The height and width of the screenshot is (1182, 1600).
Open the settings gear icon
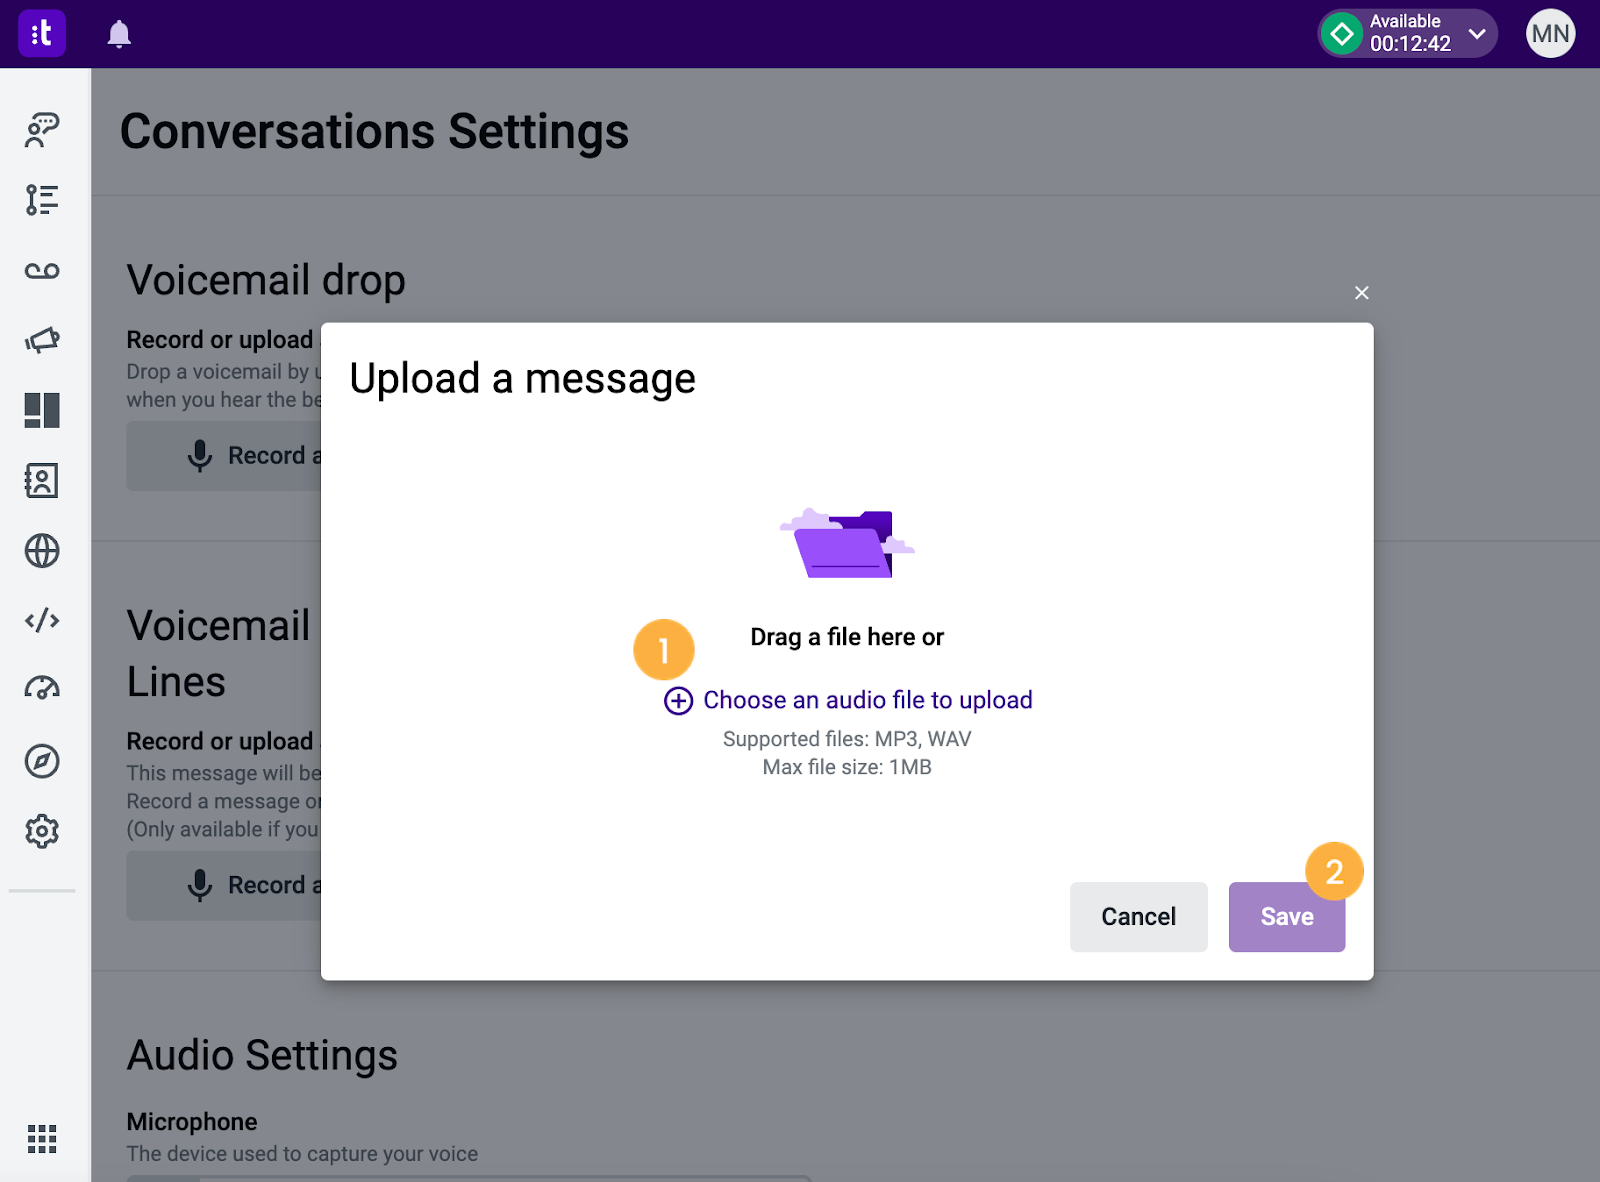(x=42, y=831)
